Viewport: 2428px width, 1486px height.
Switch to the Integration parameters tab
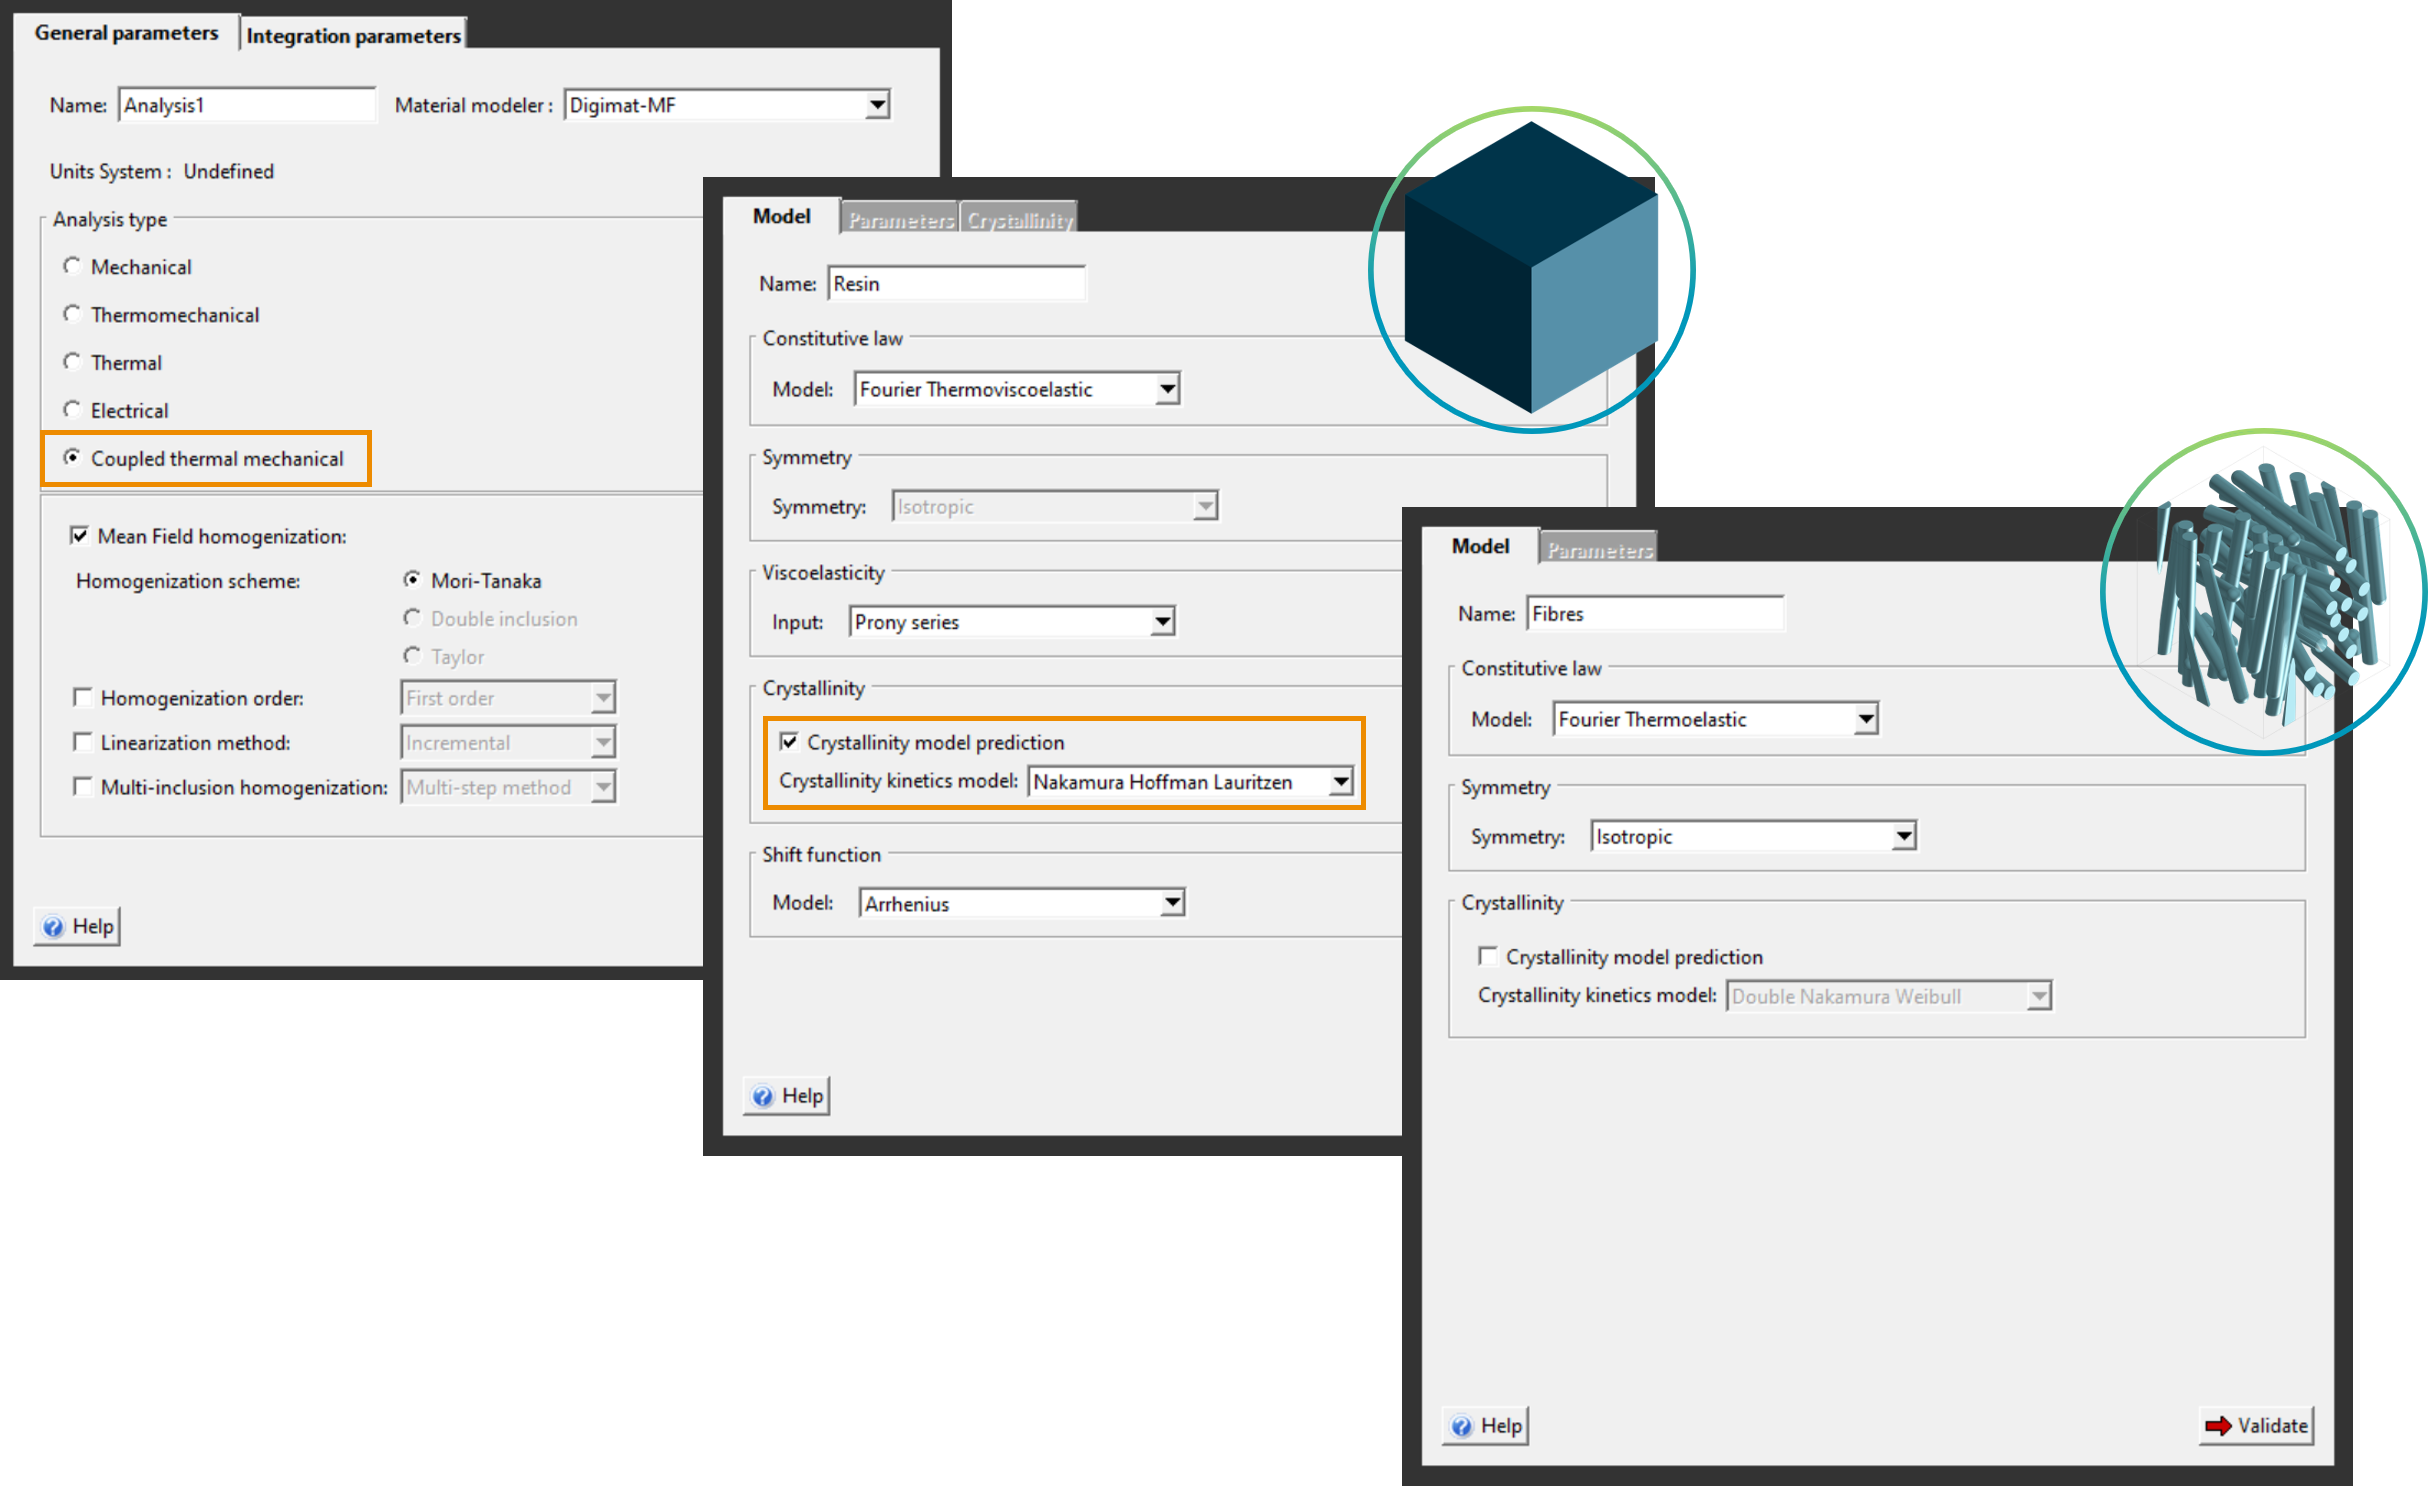353,36
